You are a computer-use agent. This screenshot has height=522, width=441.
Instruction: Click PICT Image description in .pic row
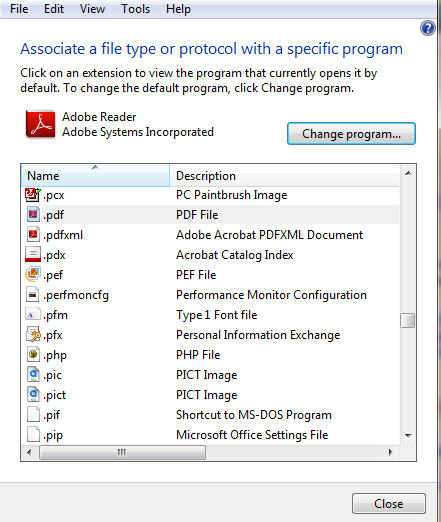(x=207, y=375)
